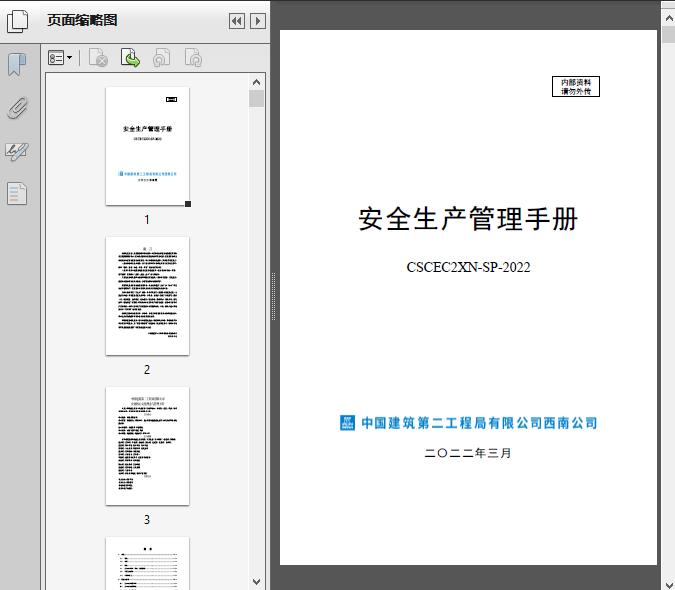Click the title 安全生产管理手册

[468, 219]
